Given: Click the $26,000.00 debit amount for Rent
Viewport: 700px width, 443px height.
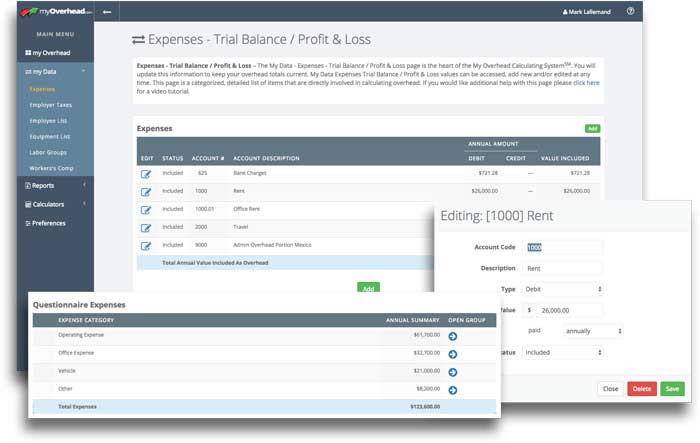Looking at the screenshot, I should [485, 191].
